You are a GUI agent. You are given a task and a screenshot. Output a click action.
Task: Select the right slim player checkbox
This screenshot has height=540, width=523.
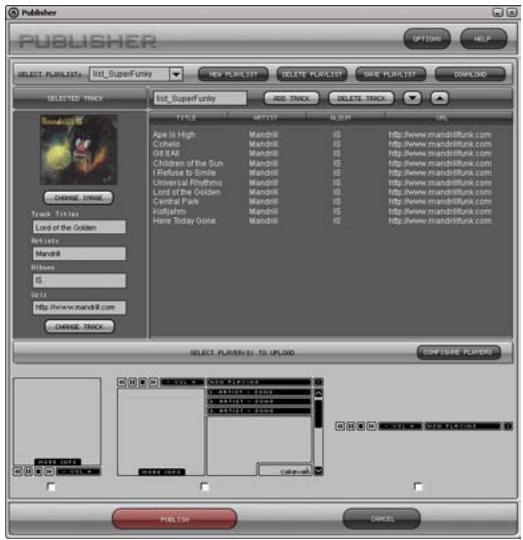coord(418,487)
